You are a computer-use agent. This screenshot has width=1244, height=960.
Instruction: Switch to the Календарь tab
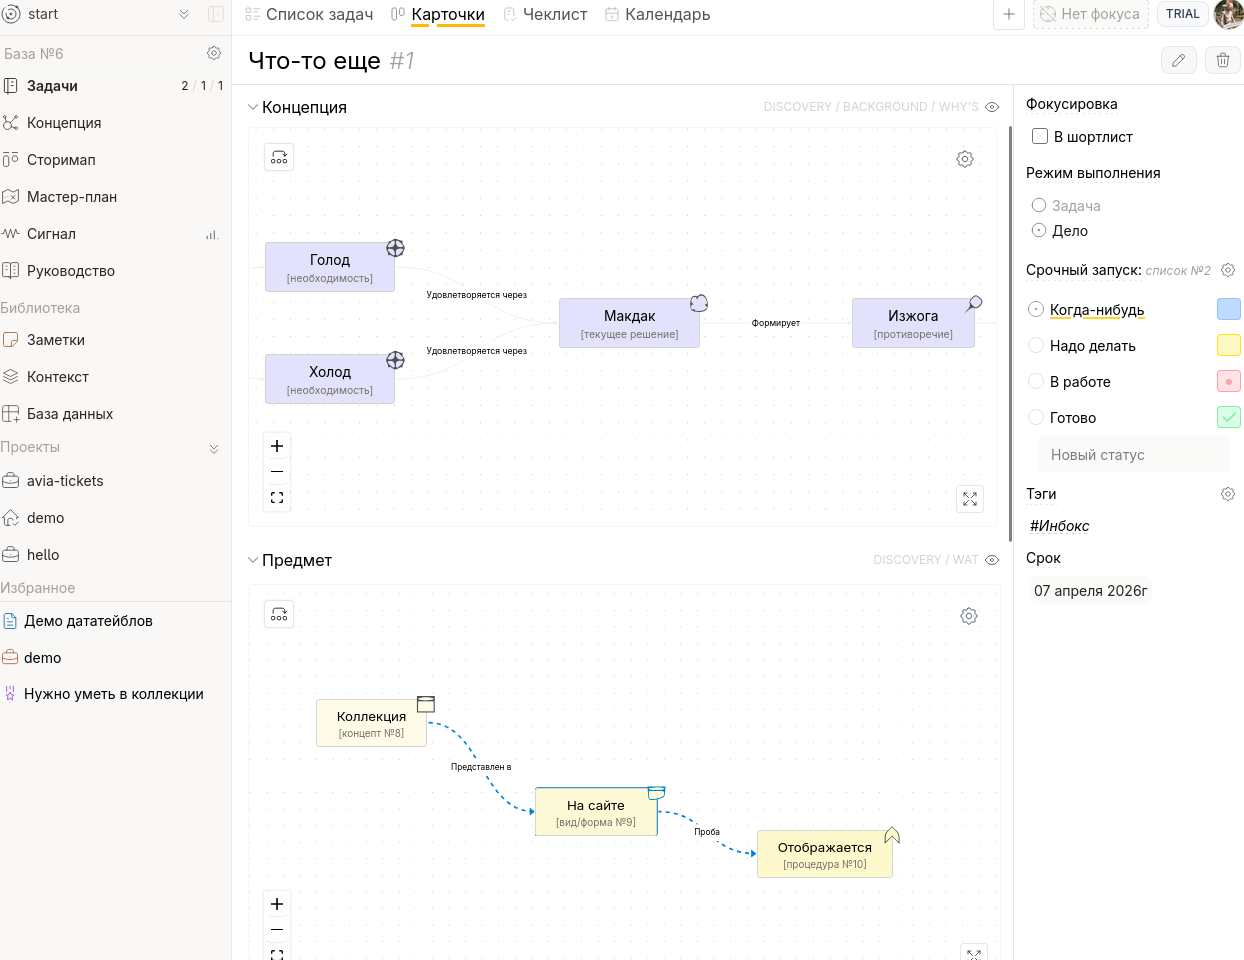tap(657, 14)
